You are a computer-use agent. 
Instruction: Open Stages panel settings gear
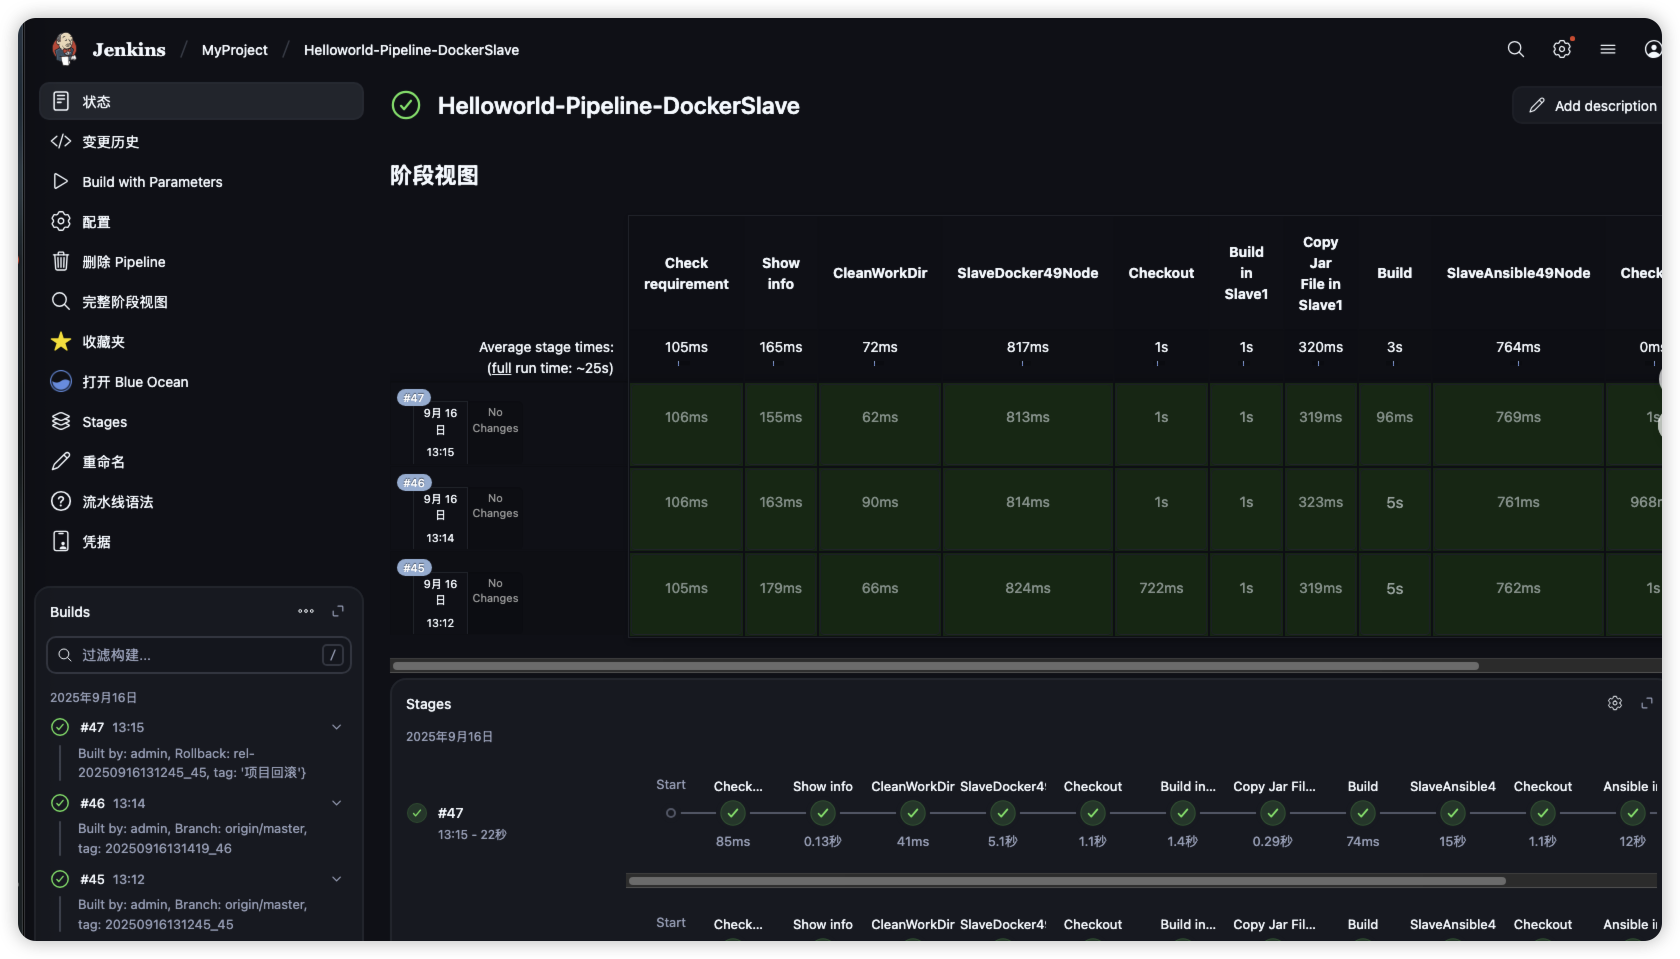[x=1615, y=703]
